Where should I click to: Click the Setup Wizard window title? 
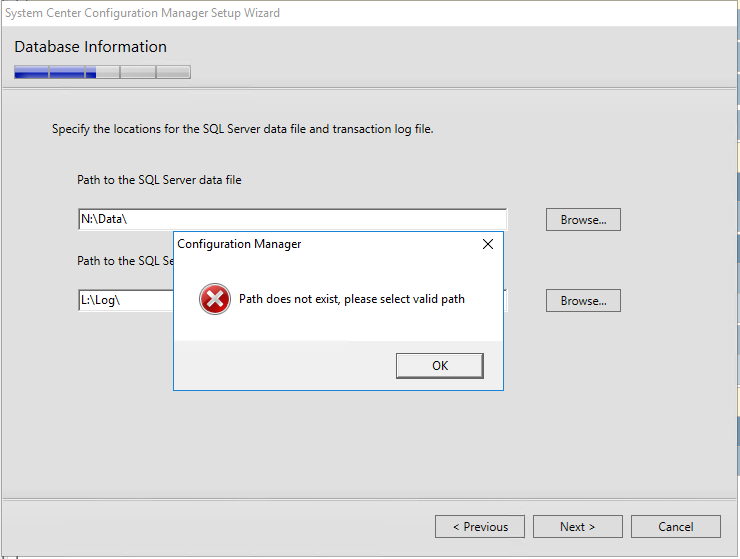pyautogui.click(x=142, y=13)
